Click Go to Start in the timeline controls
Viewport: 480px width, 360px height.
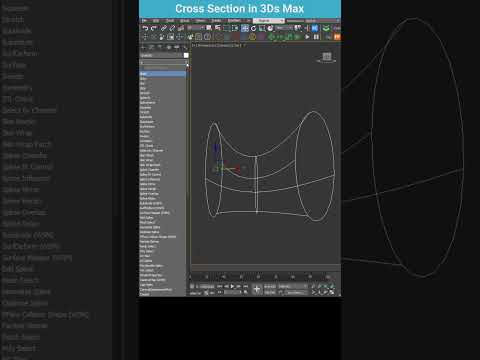click(220, 286)
